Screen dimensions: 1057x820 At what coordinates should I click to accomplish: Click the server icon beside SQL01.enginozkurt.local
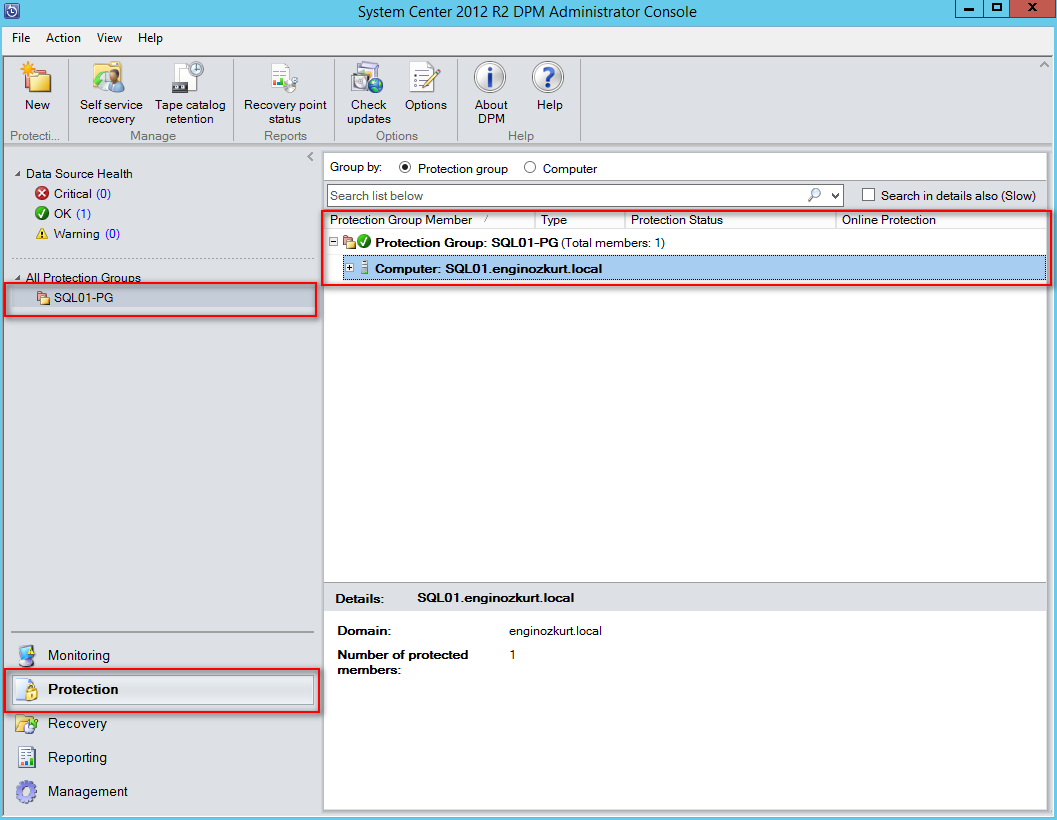click(365, 268)
